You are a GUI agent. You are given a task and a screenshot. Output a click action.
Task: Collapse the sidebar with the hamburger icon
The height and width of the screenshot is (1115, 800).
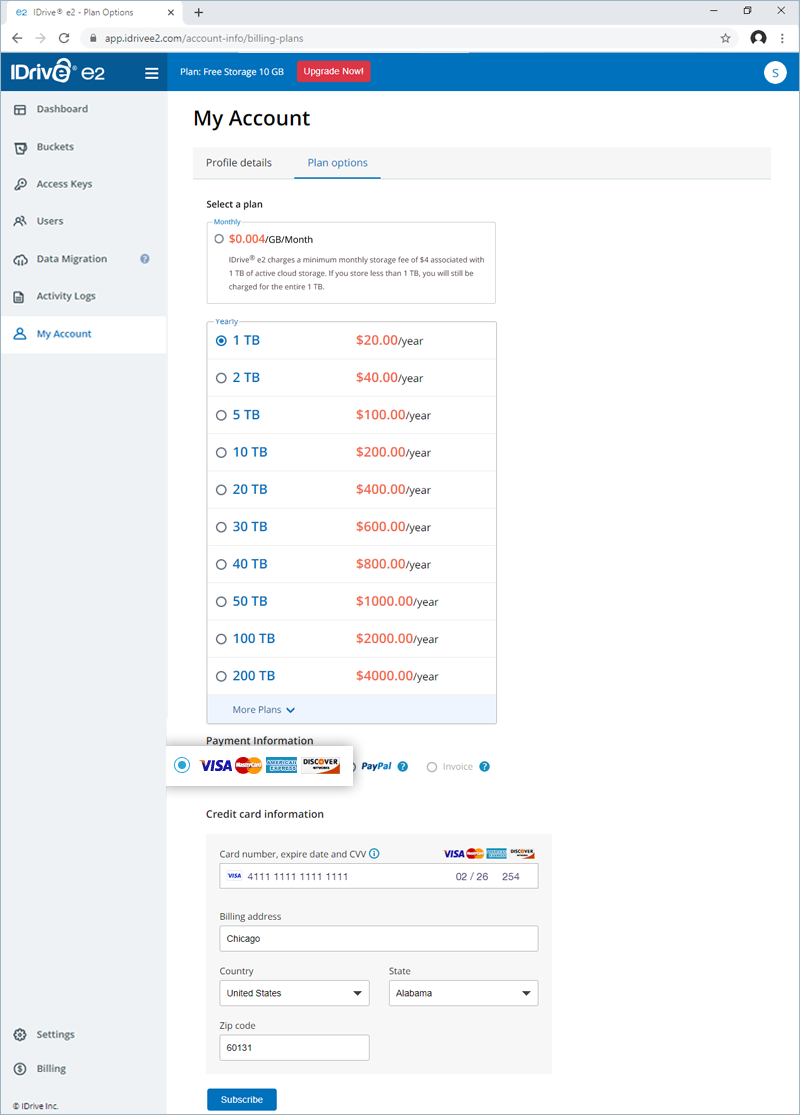coord(151,72)
